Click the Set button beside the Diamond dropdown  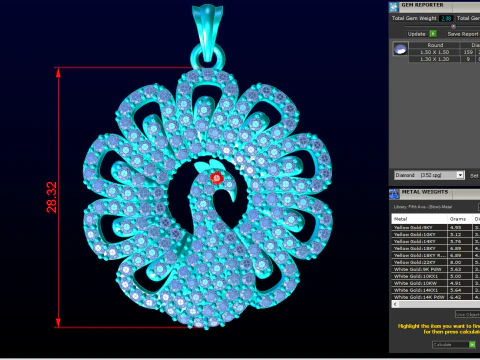(474, 175)
